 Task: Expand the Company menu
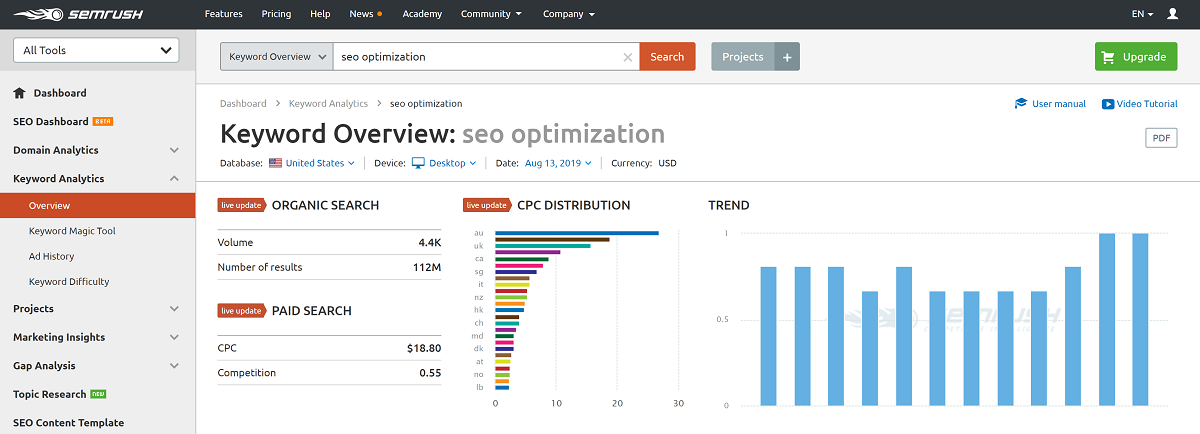pyautogui.click(x=569, y=14)
